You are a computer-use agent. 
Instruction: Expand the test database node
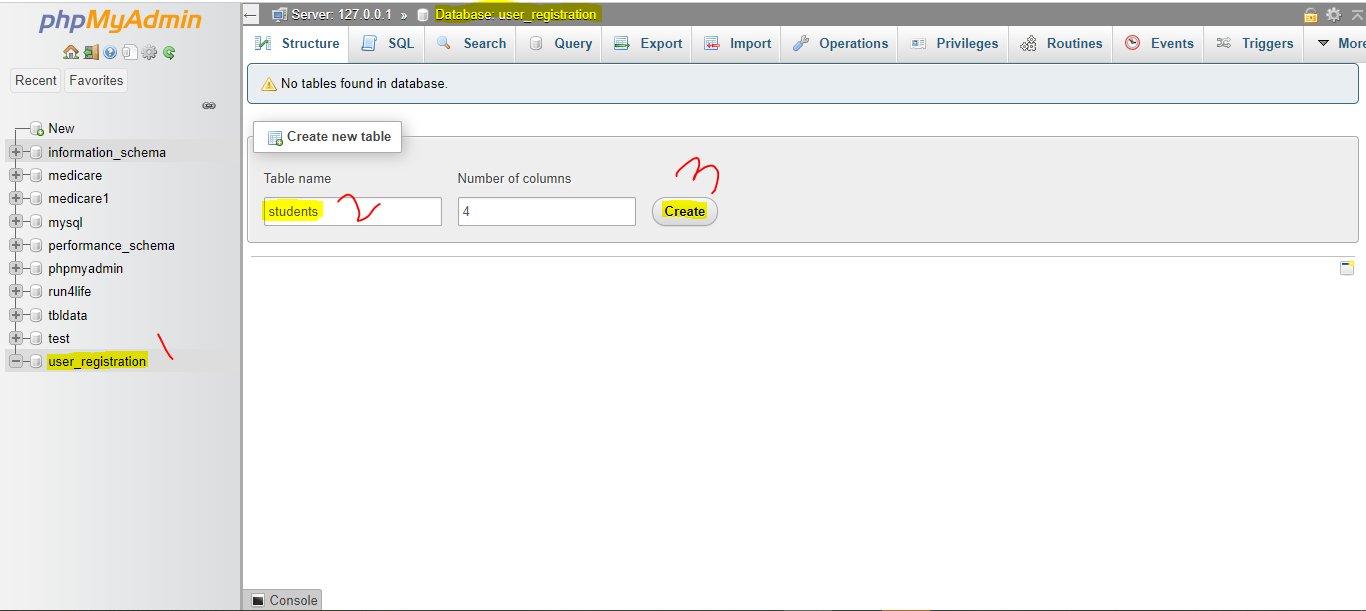coord(16,338)
